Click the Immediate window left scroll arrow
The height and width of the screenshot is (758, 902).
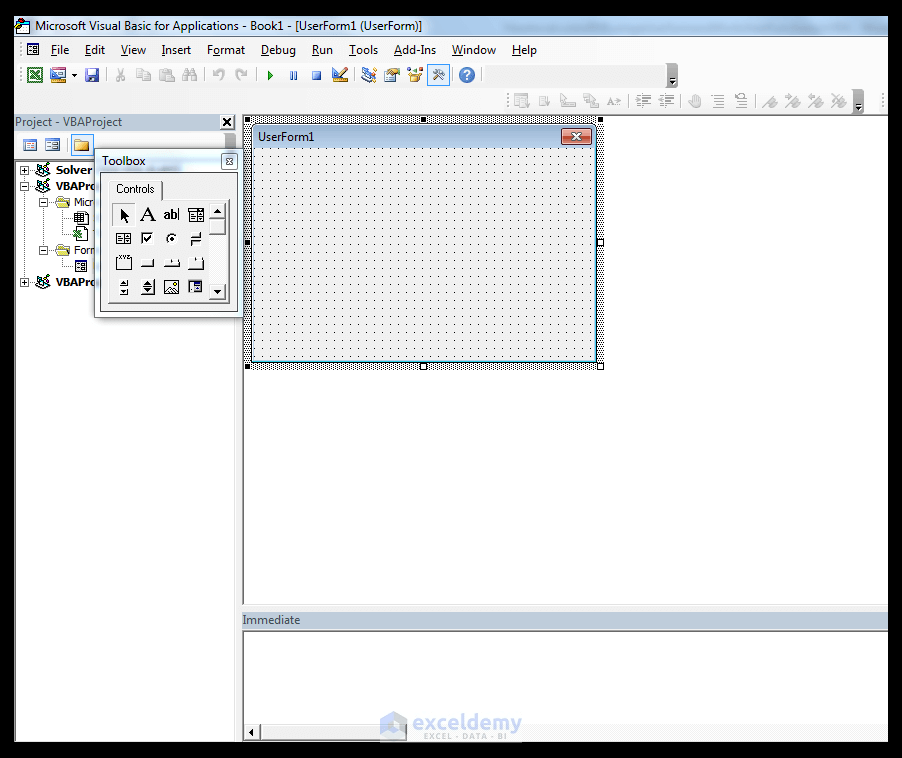pyautogui.click(x=251, y=733)
